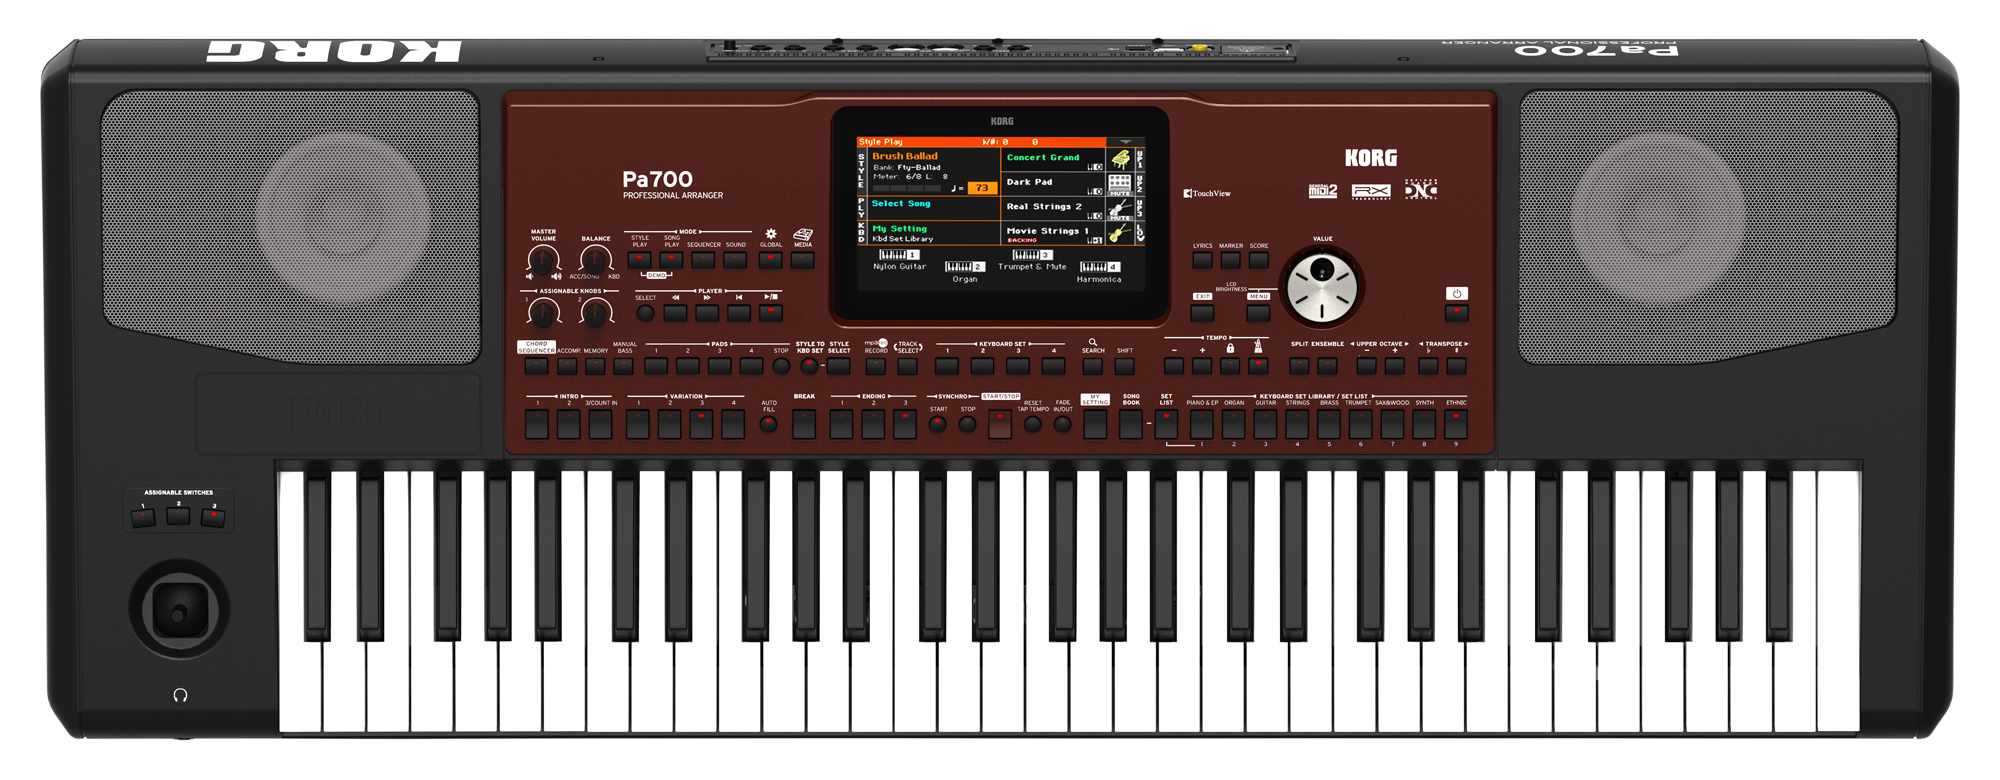
Task: Click the Master Volume knob
Action: coord(543,261)
